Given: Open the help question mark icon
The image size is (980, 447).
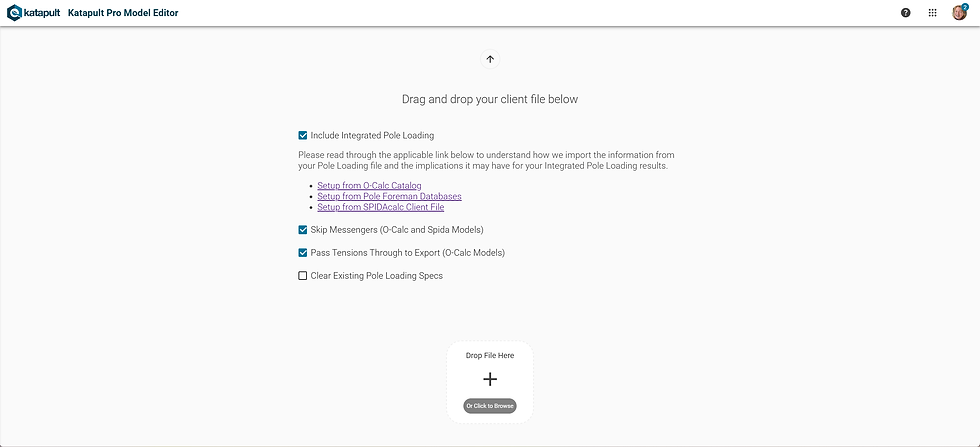Looking at the screenshot, I should [906, 13].
